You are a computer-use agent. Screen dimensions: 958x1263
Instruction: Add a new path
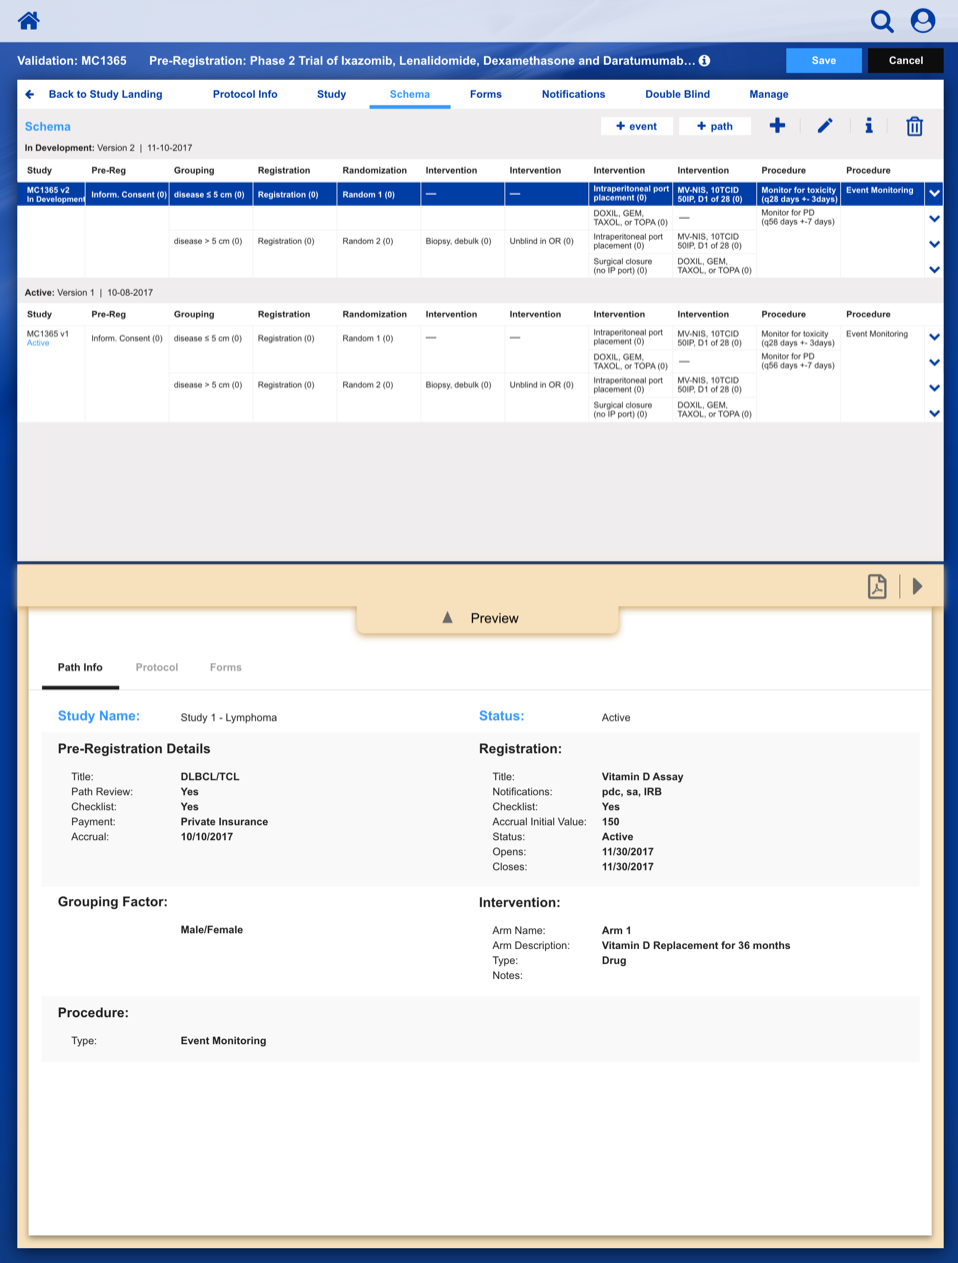click(x=714, y=126)
